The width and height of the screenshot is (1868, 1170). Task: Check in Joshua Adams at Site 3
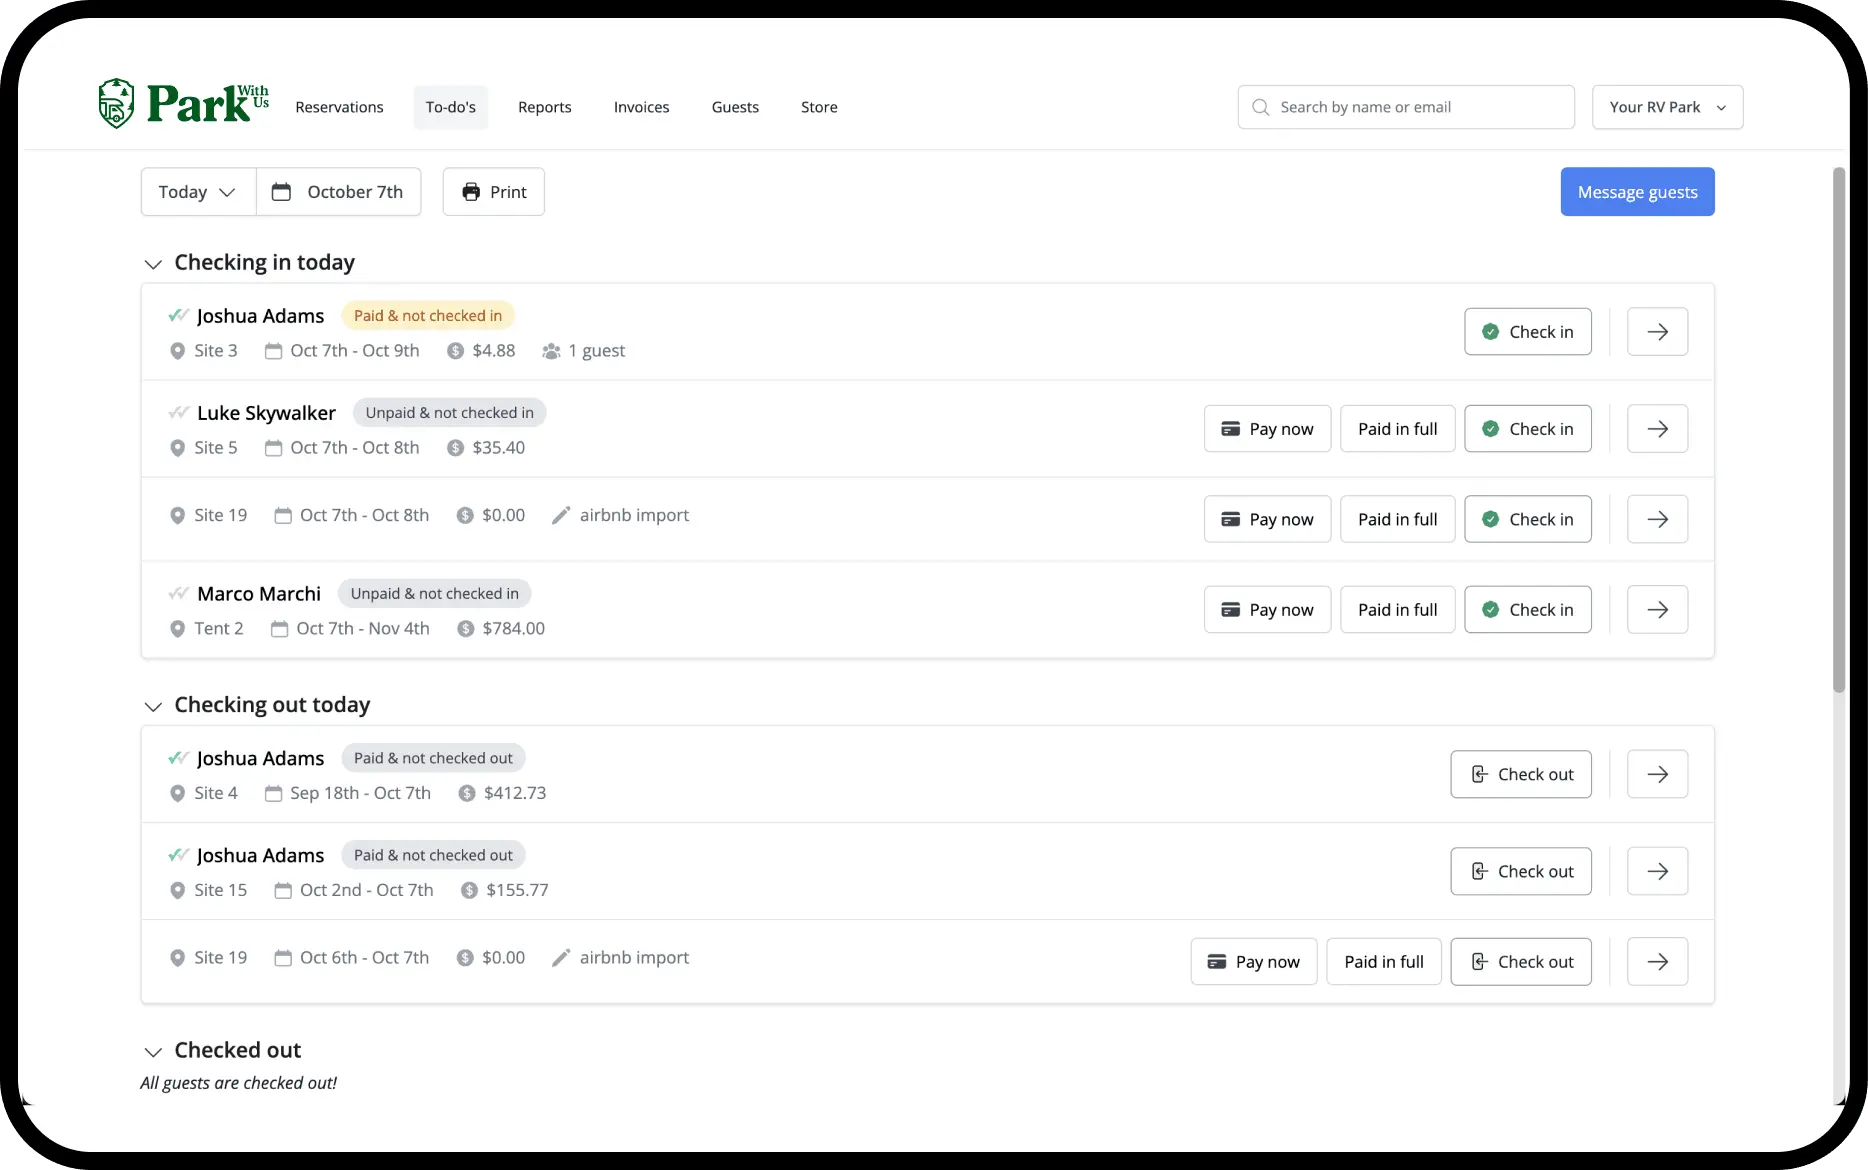(1527, 332)
